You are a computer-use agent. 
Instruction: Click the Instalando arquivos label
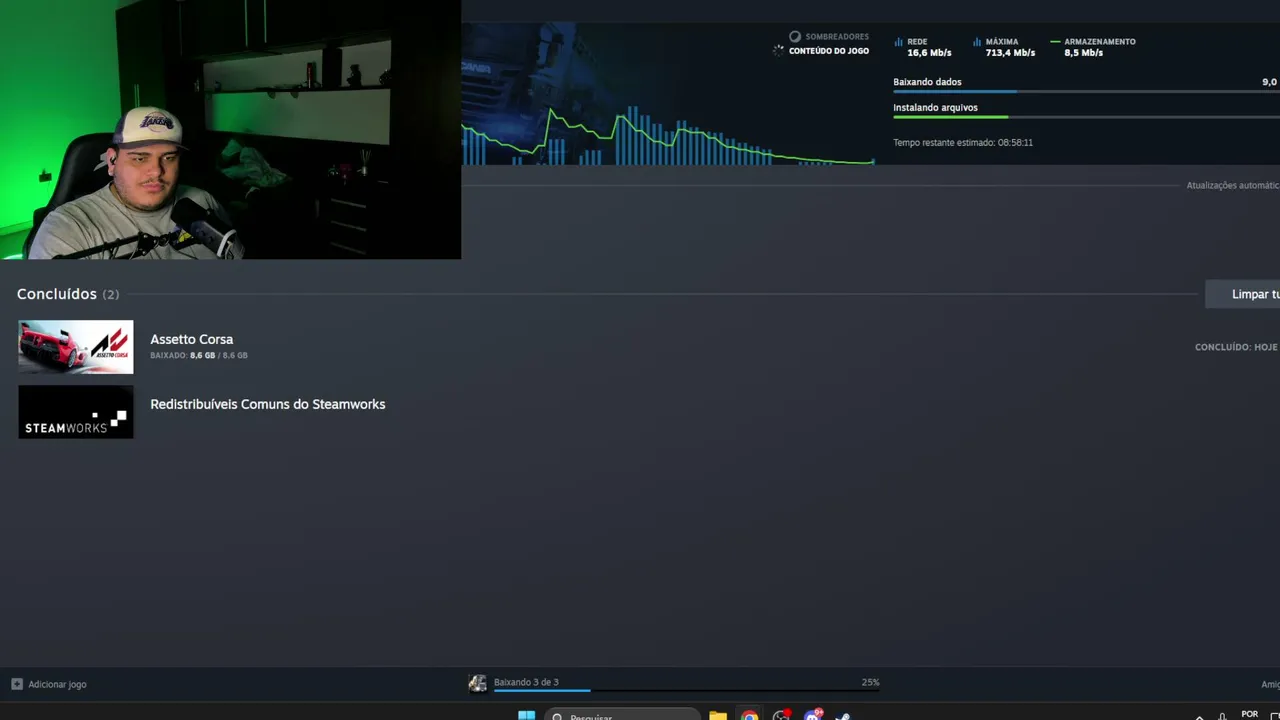[x=935, y=108]
